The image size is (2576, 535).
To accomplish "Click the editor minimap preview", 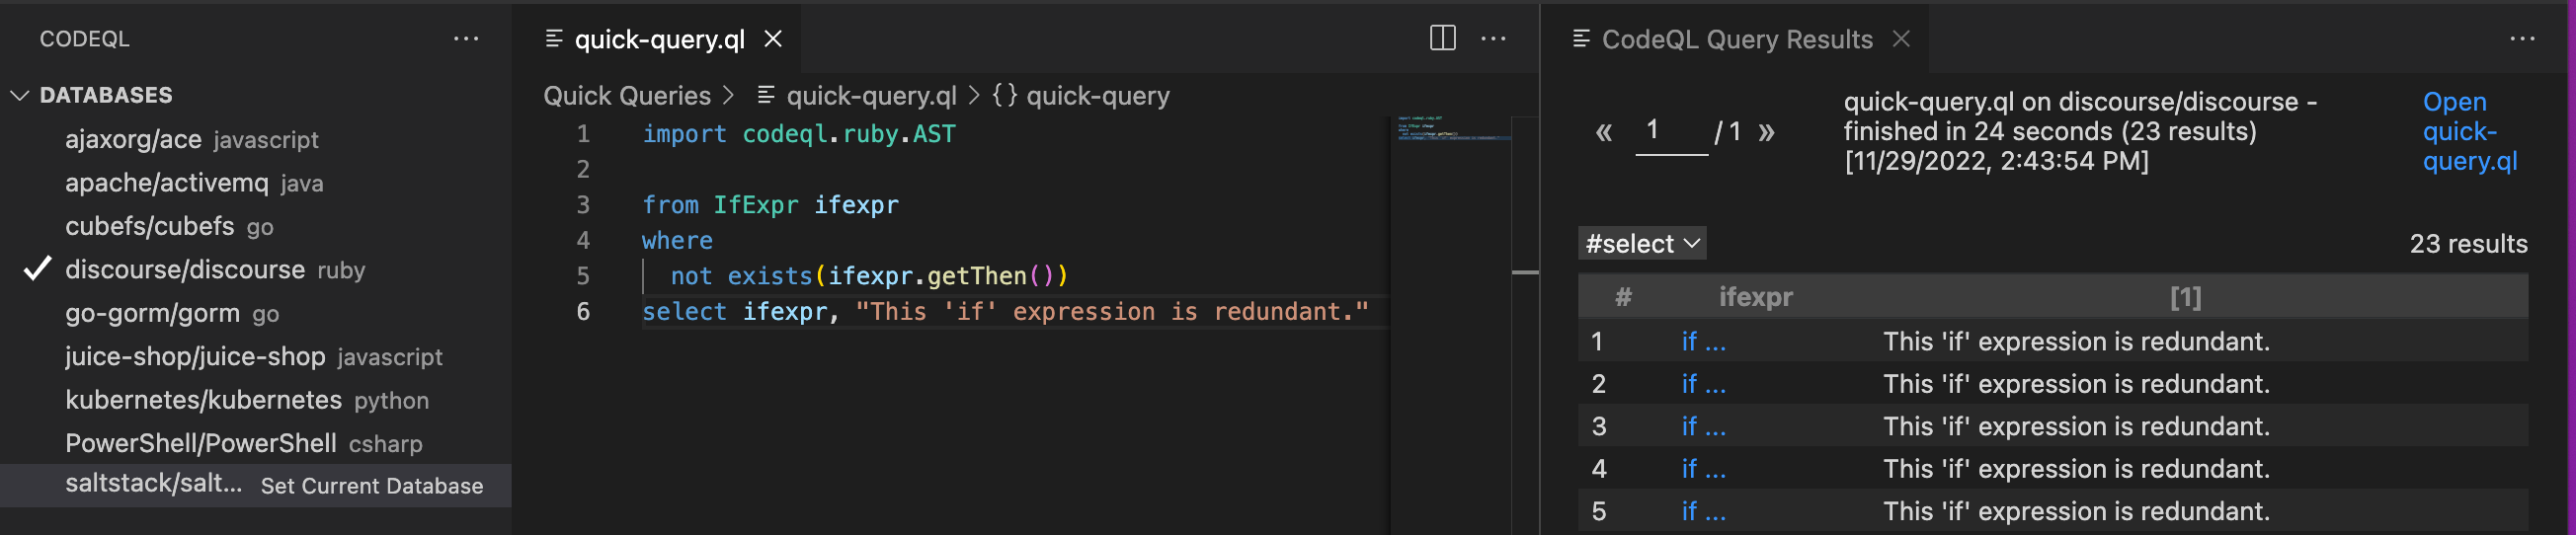I will click(x=1452, y=130).
